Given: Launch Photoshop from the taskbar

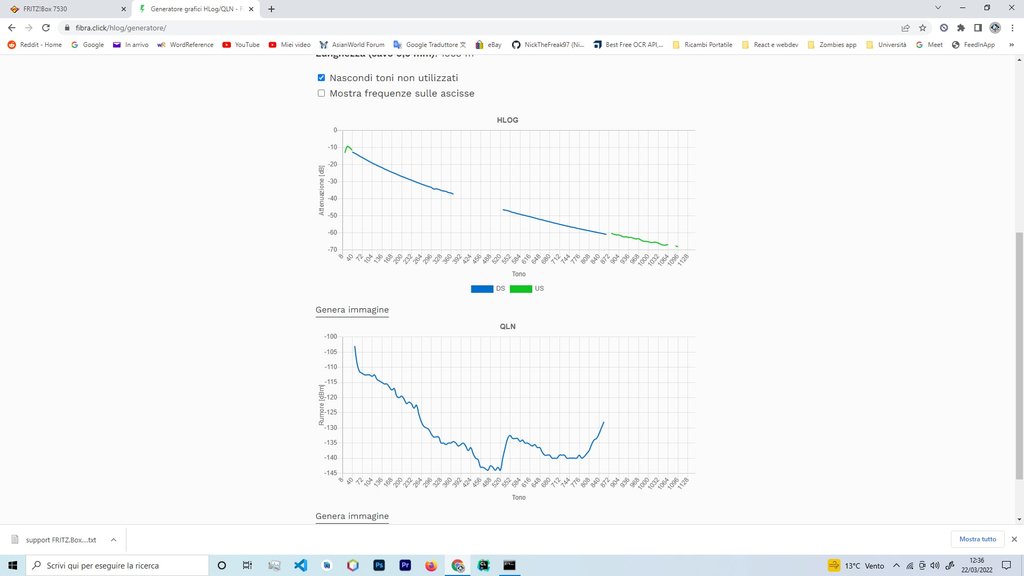Looking at the screenshot, I should 379,565.
